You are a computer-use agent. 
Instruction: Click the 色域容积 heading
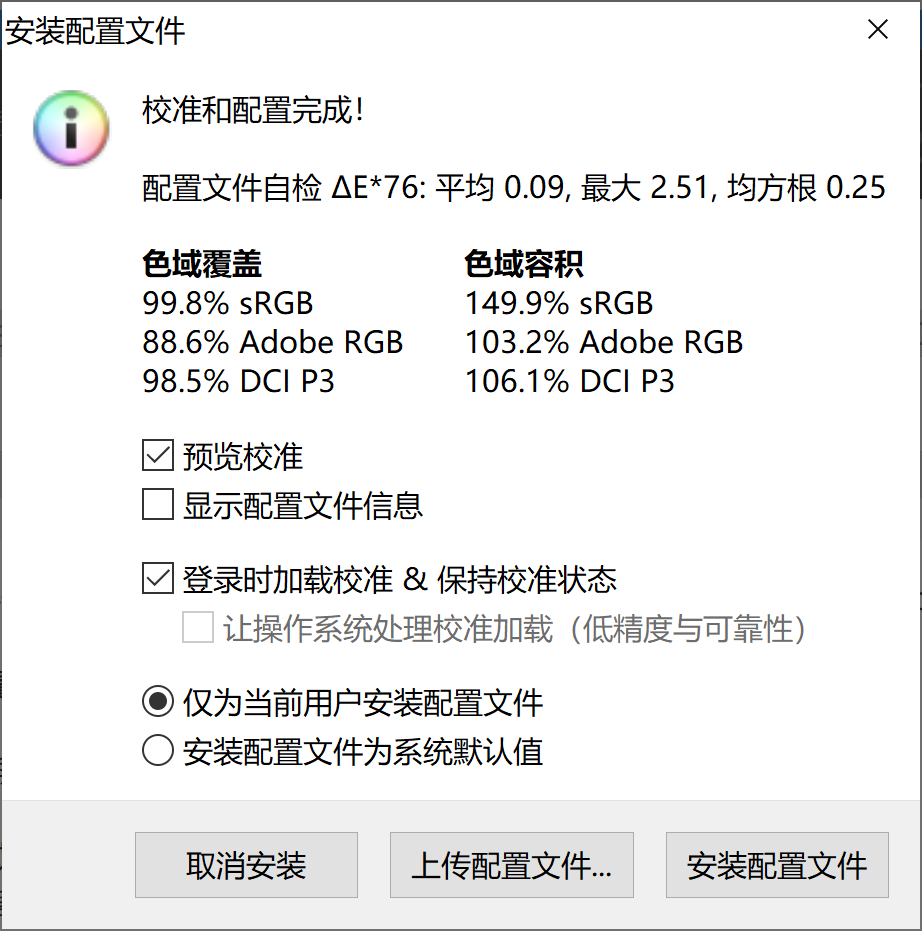point(524,264)
